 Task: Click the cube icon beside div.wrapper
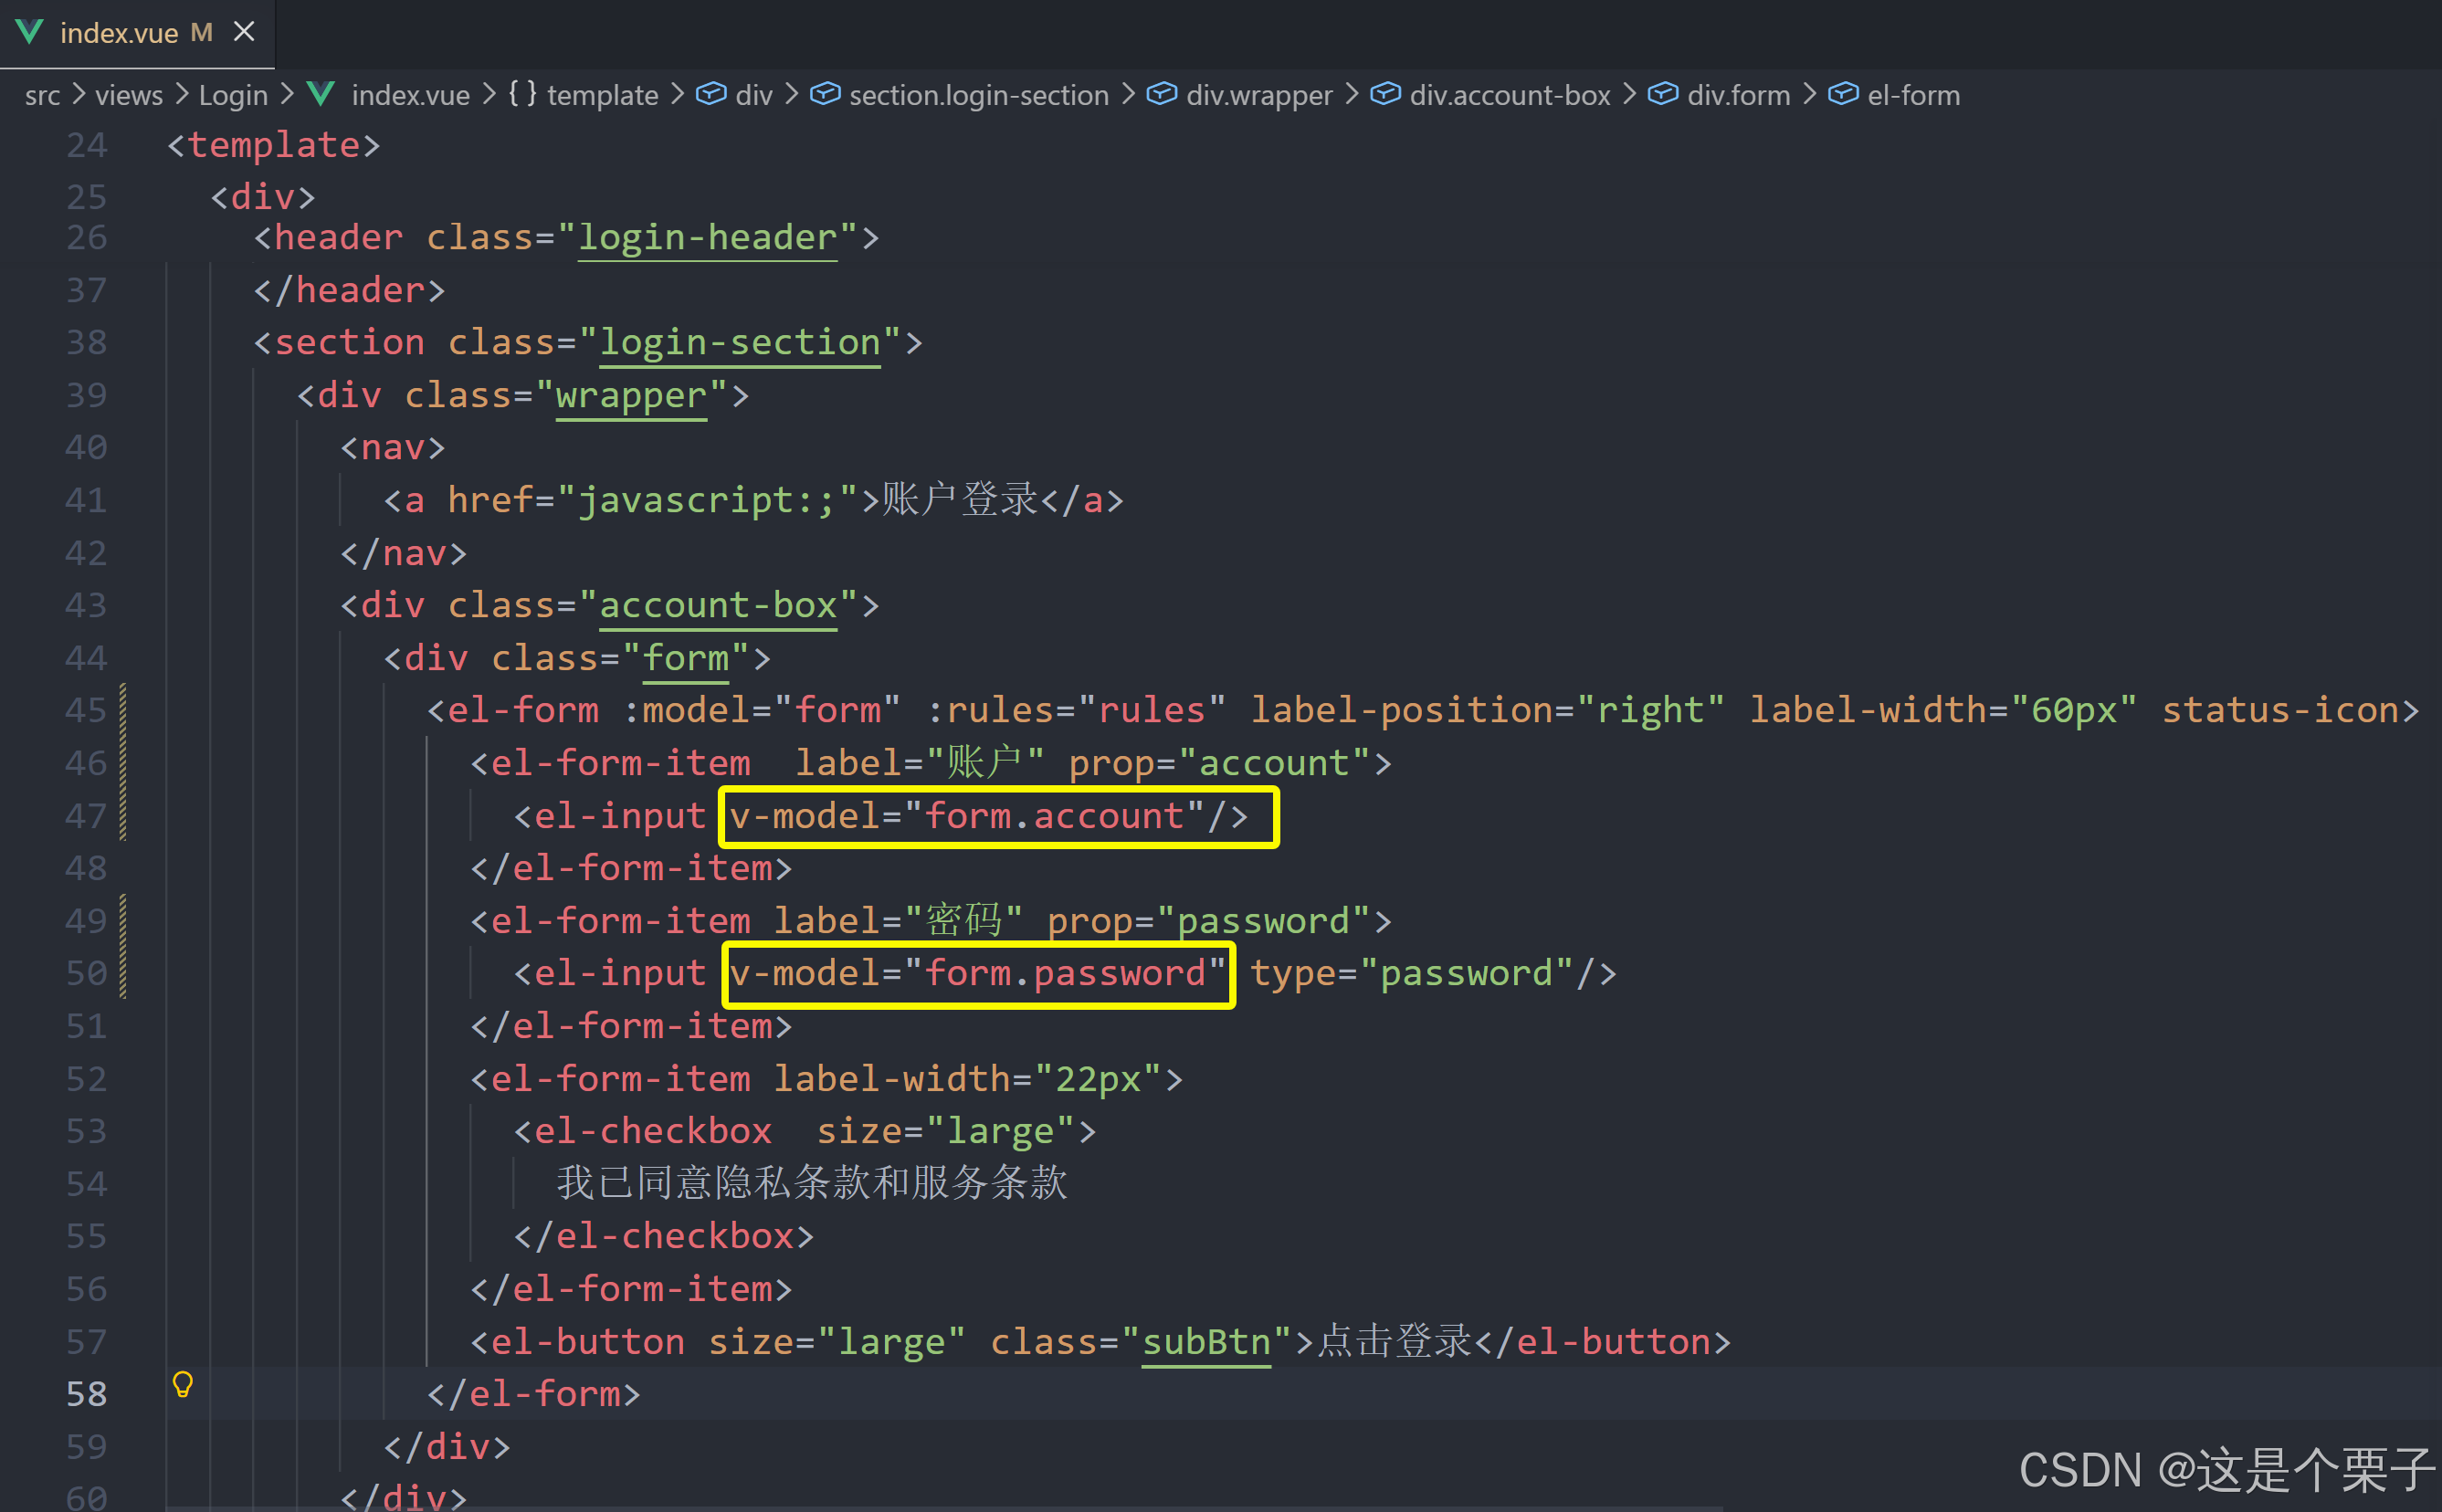[x=1160, y=94]
